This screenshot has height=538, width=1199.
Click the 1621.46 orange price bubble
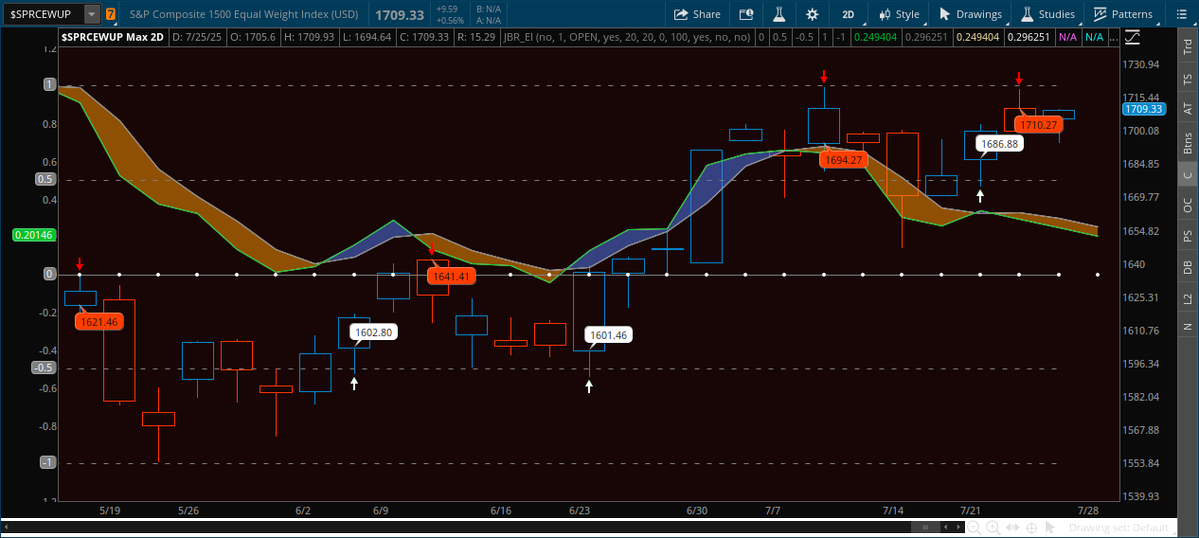coord(99,322)
